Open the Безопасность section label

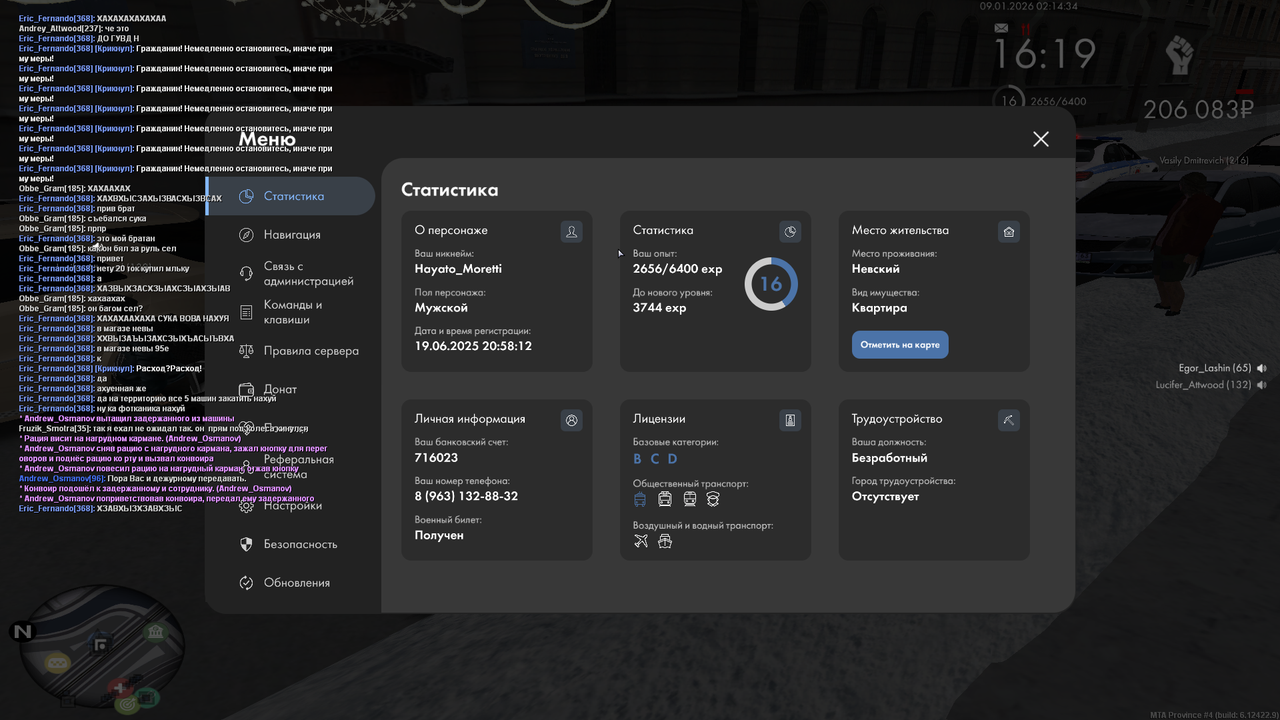coord(300,544)
